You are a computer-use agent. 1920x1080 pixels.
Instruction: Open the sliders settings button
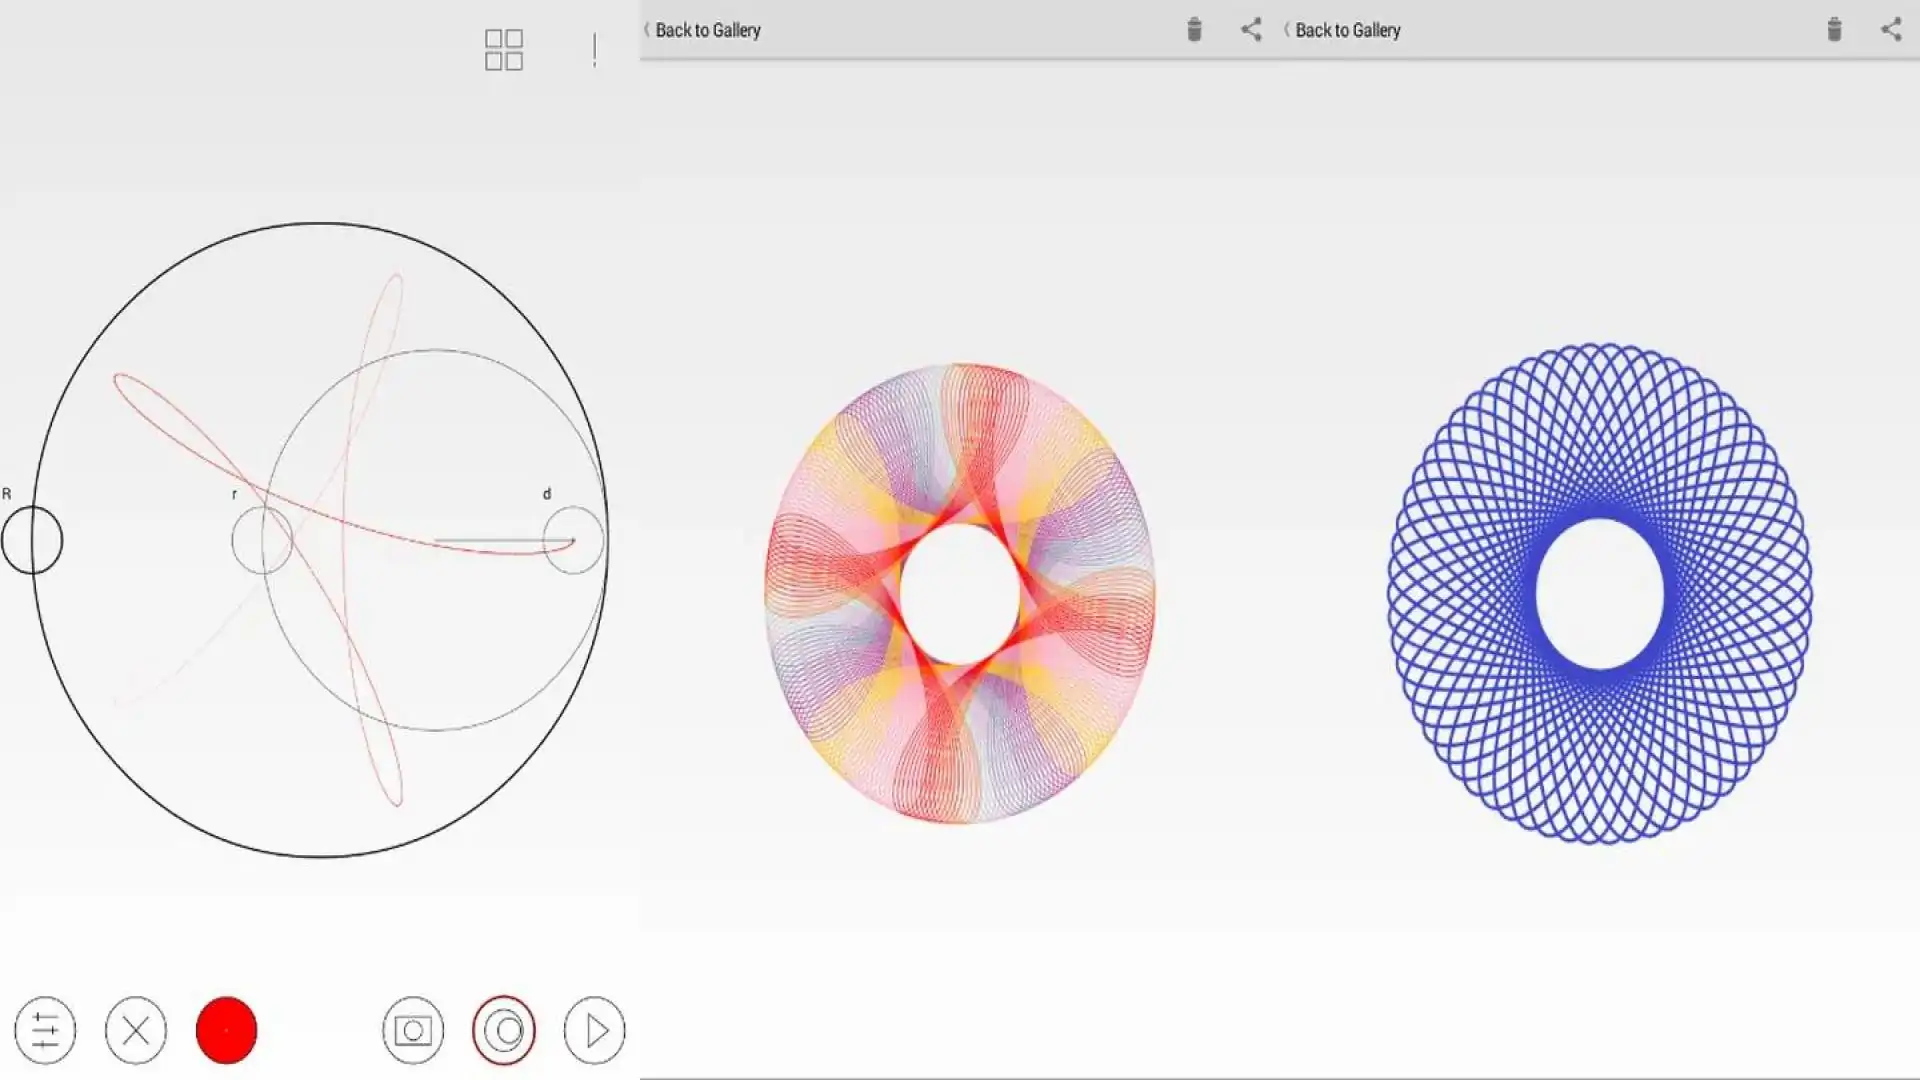(x=45, y=1030)
